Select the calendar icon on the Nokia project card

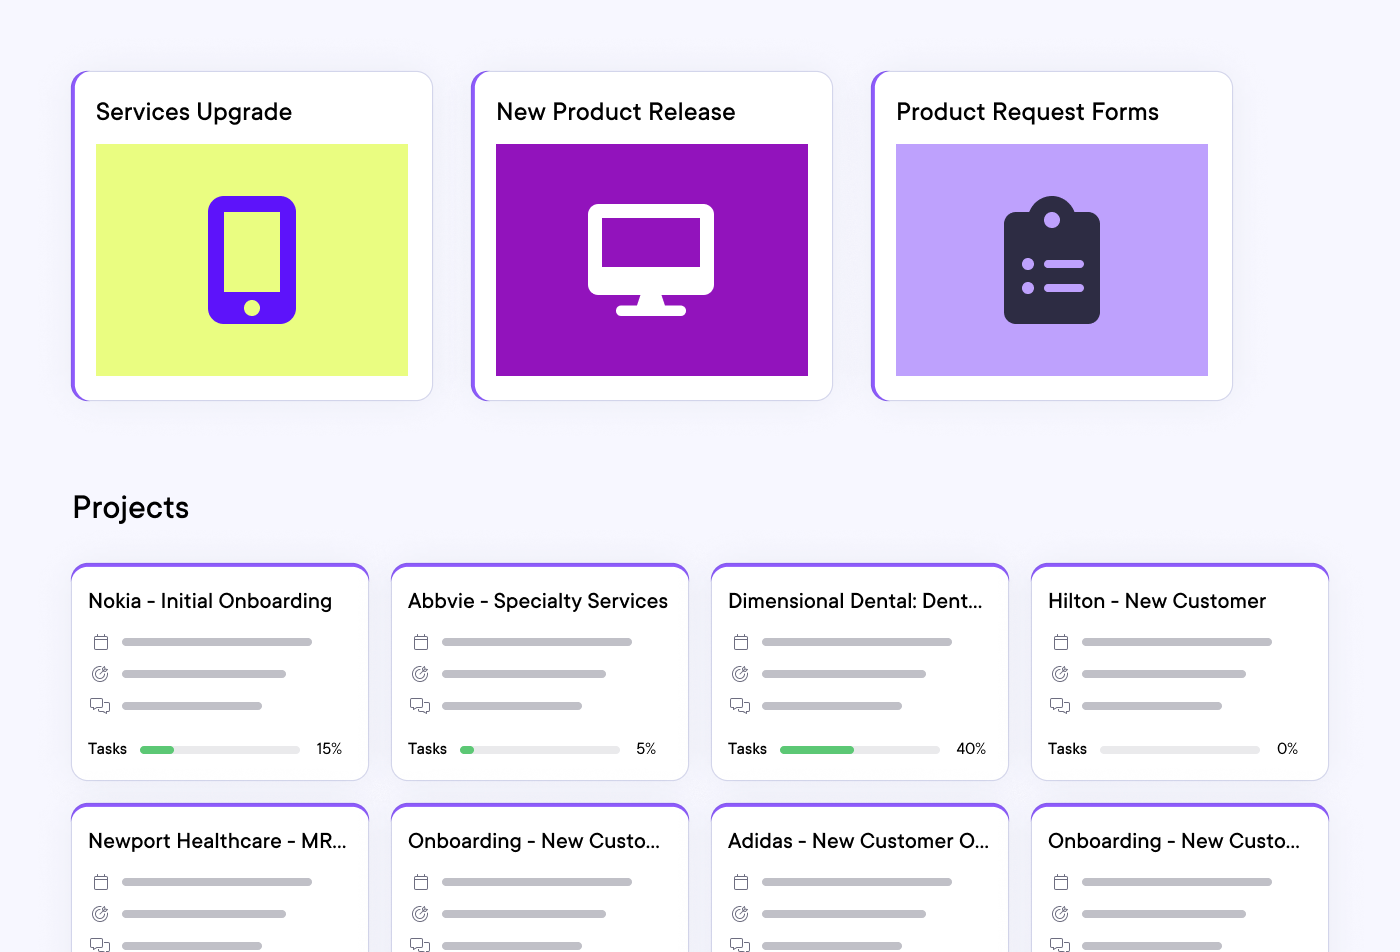pyautogui.click(x=101, y=642)
